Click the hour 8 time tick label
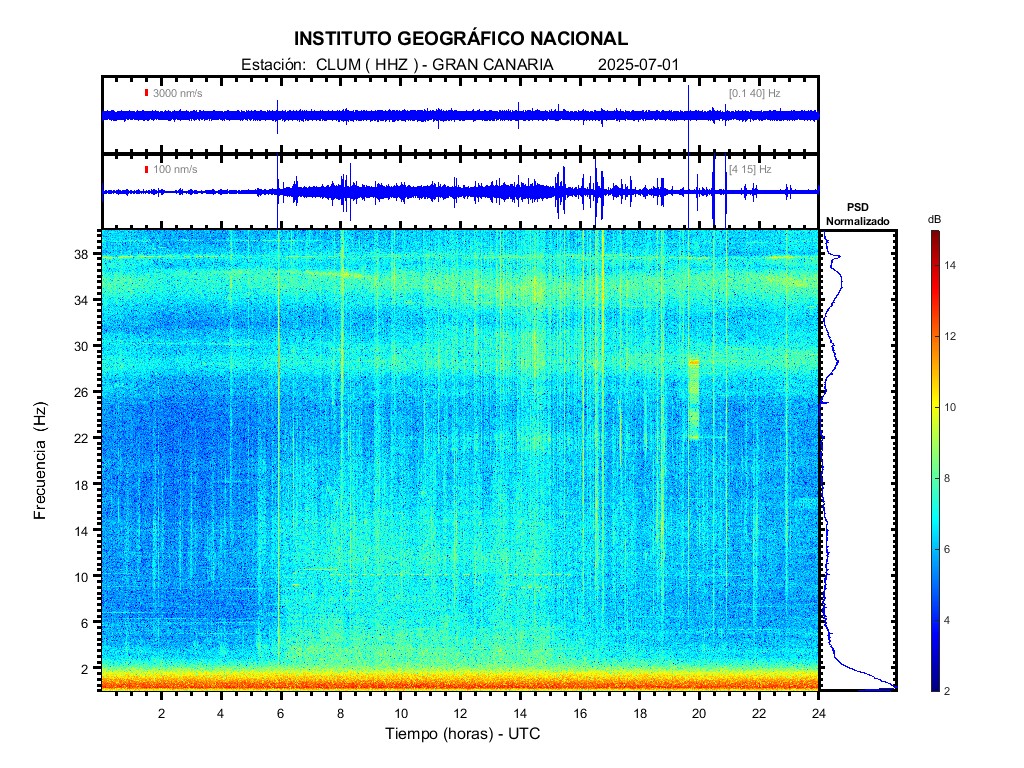The height and width of the screenshot is (768, 1024). pyautogui.click(x=340, y=713)
